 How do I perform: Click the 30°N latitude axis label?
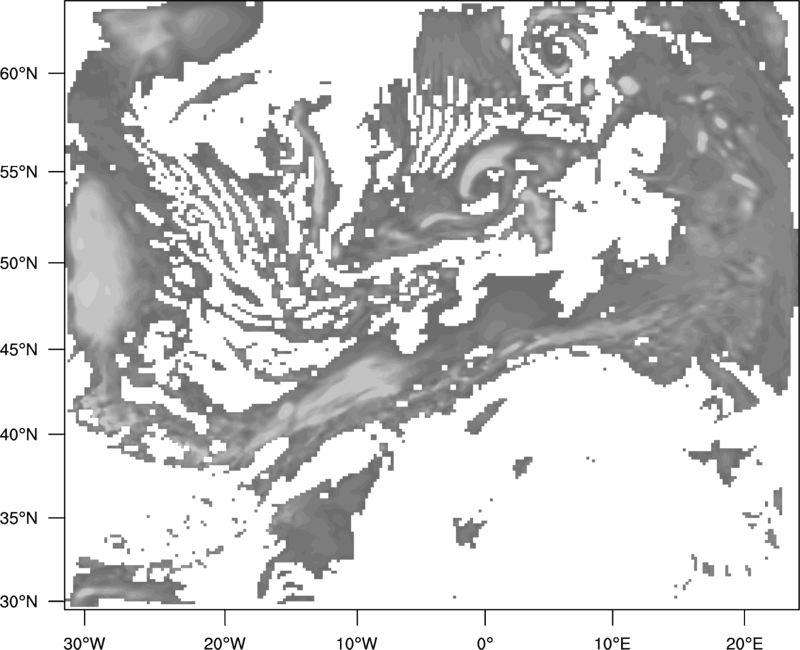tap(19, 602)
